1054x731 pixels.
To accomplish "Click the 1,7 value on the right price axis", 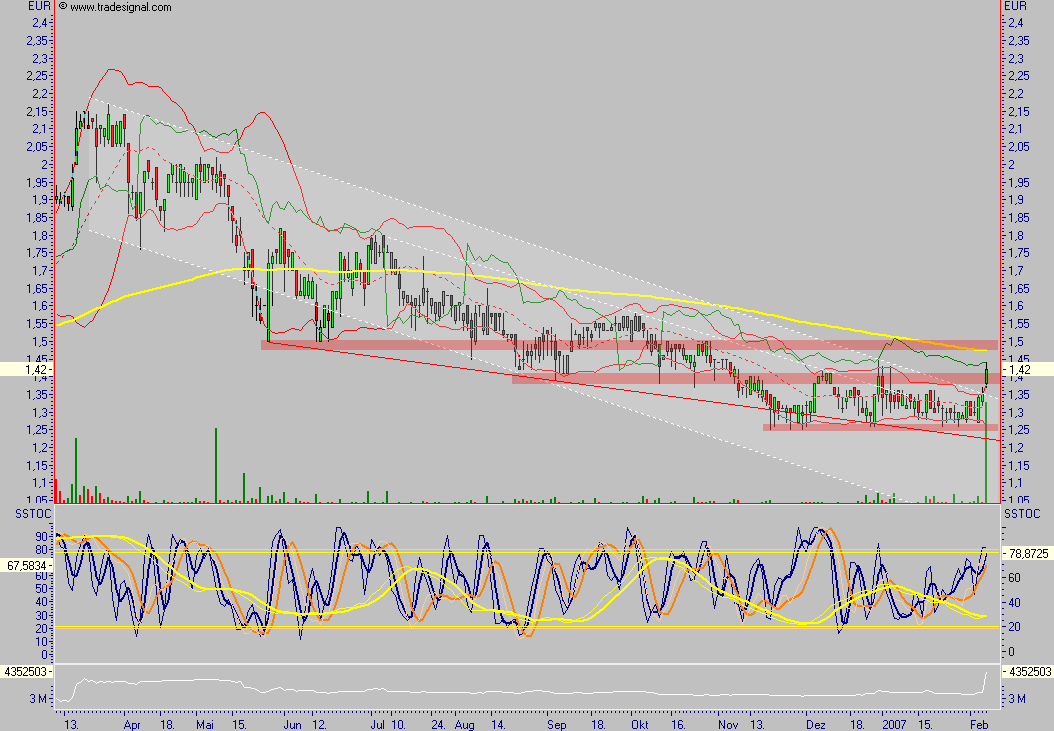I will [1016, 271].
